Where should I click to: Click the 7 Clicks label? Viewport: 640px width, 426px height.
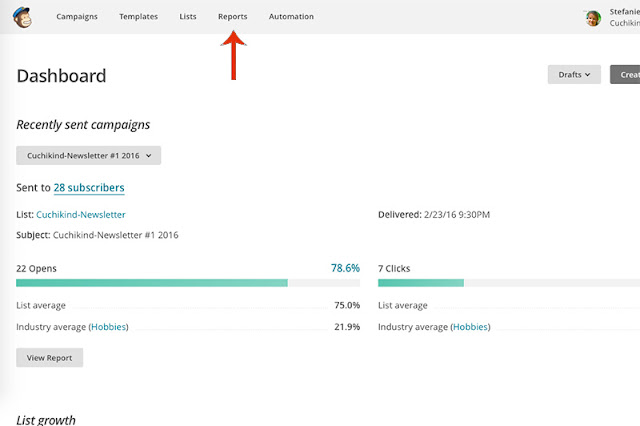coord(394,268)
